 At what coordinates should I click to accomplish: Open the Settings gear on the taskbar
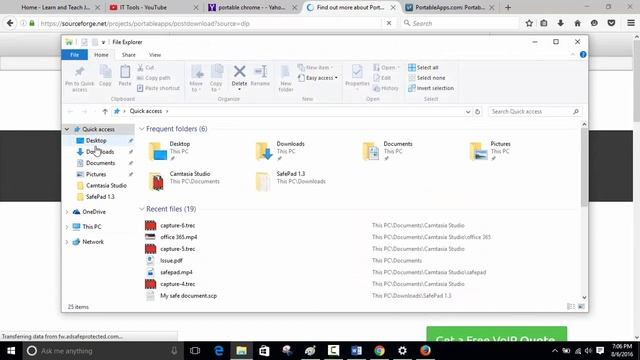(402, 351)
